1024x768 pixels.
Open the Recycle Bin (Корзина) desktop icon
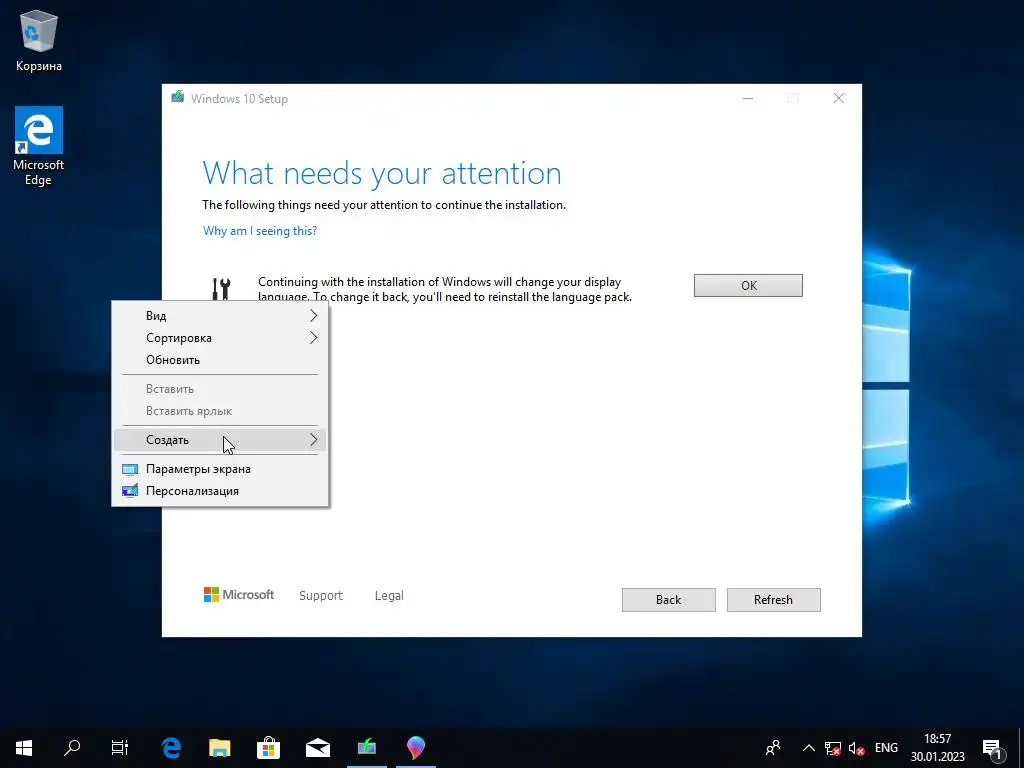click(x=39, y=42)
